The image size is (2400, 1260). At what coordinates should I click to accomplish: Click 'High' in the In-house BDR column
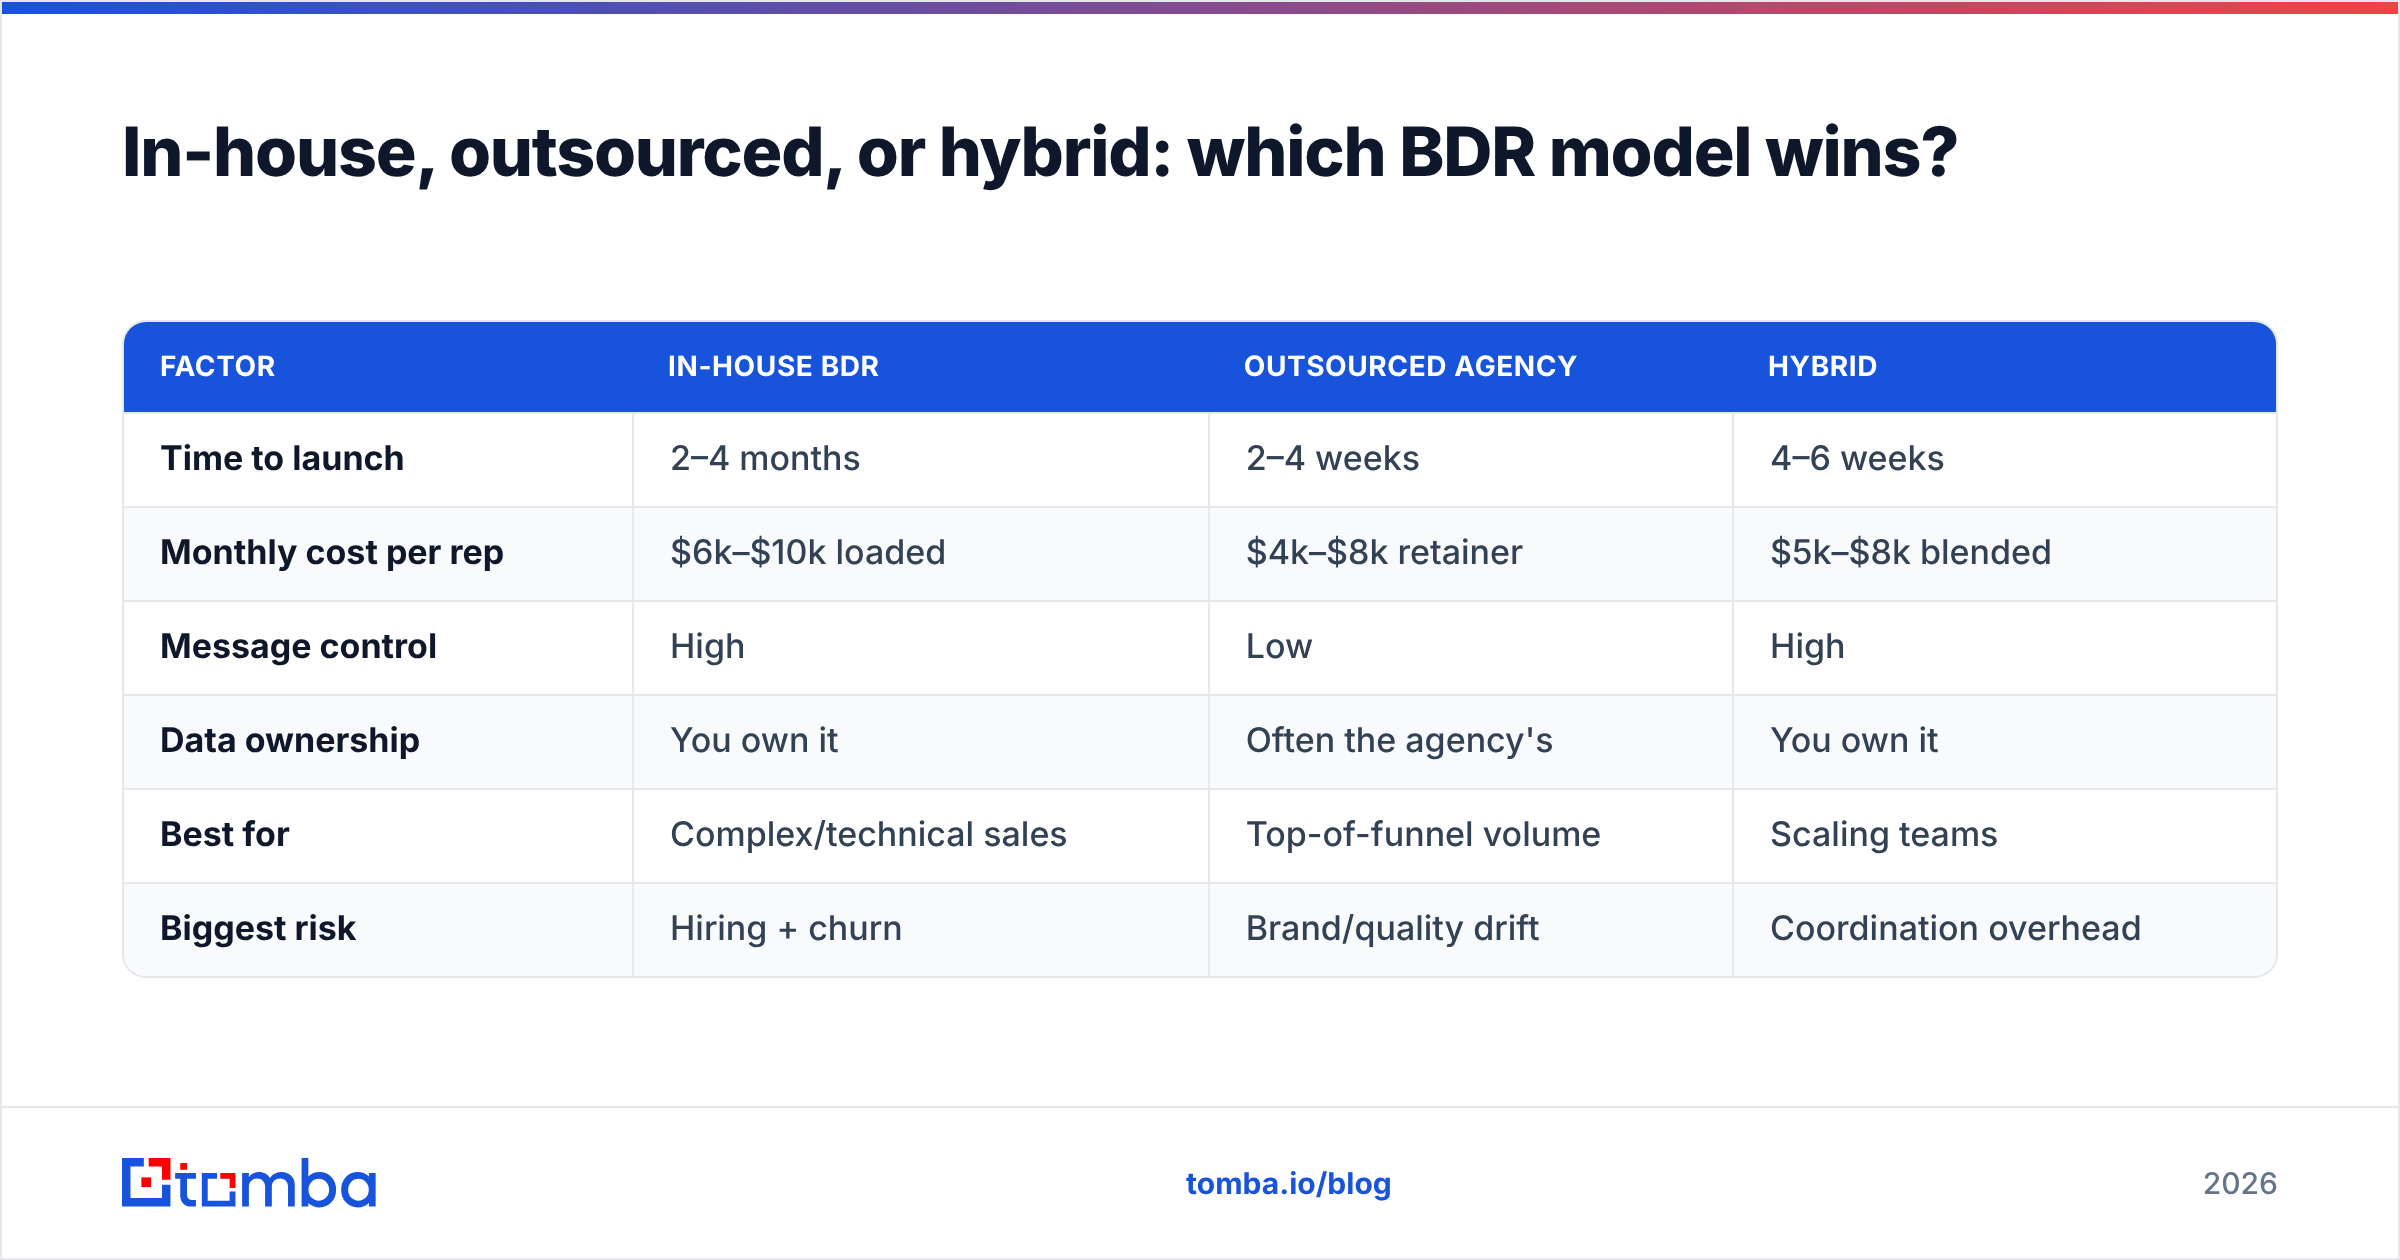pyautogui.click(x=707, y=647)
